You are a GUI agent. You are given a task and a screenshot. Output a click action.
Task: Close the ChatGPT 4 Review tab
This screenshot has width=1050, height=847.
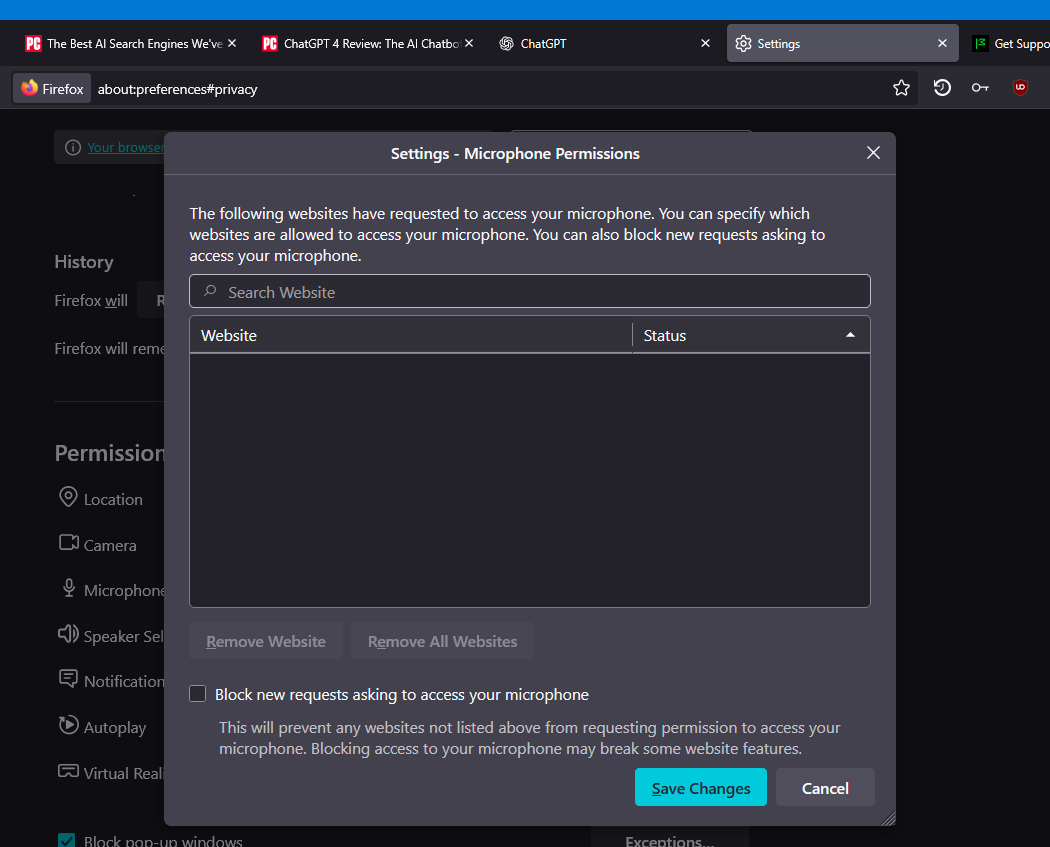tap(469, 44)
